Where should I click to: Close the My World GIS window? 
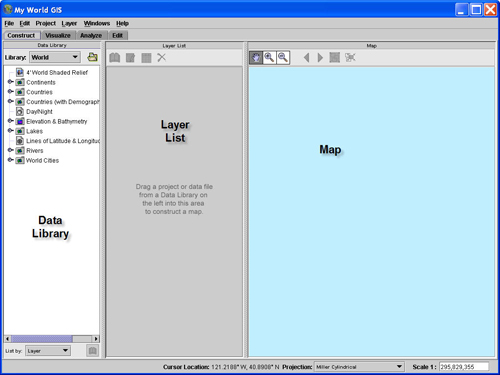tap(490, 10)
